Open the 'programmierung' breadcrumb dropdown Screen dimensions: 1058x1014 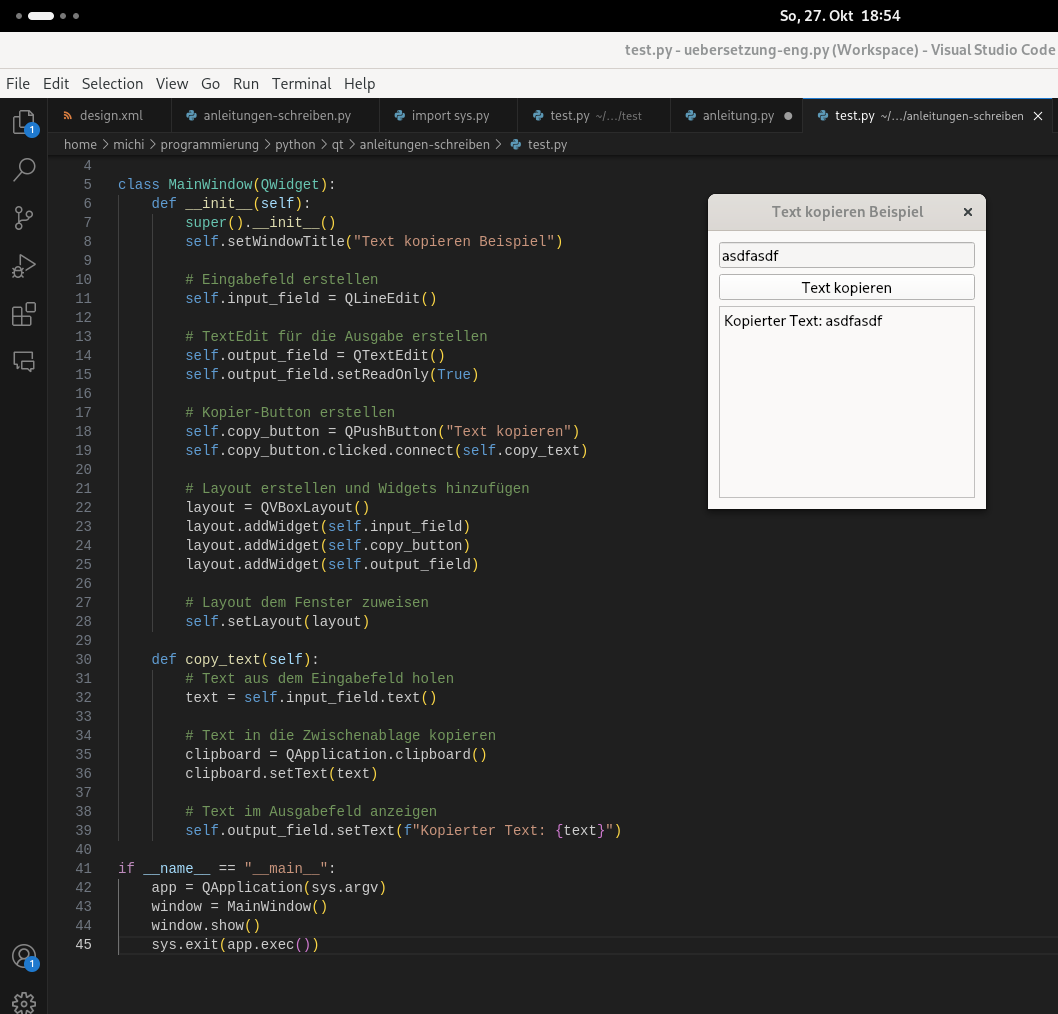pyautogui.click(x=209, y=144)
